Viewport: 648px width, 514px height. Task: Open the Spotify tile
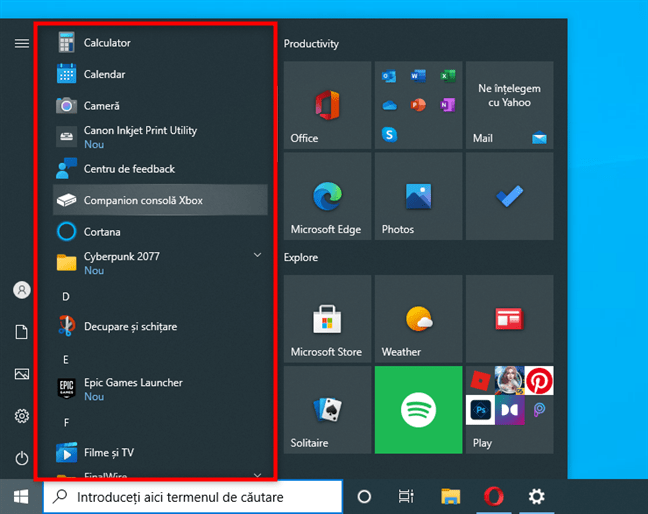(418, 410)
